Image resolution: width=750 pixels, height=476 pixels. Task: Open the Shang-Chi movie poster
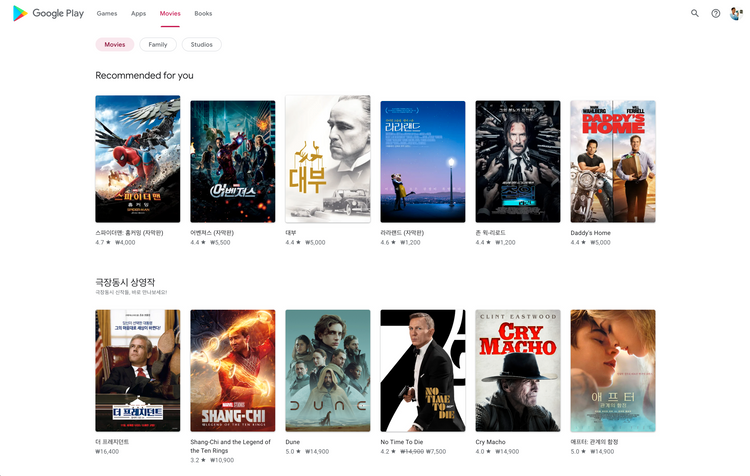233,370
